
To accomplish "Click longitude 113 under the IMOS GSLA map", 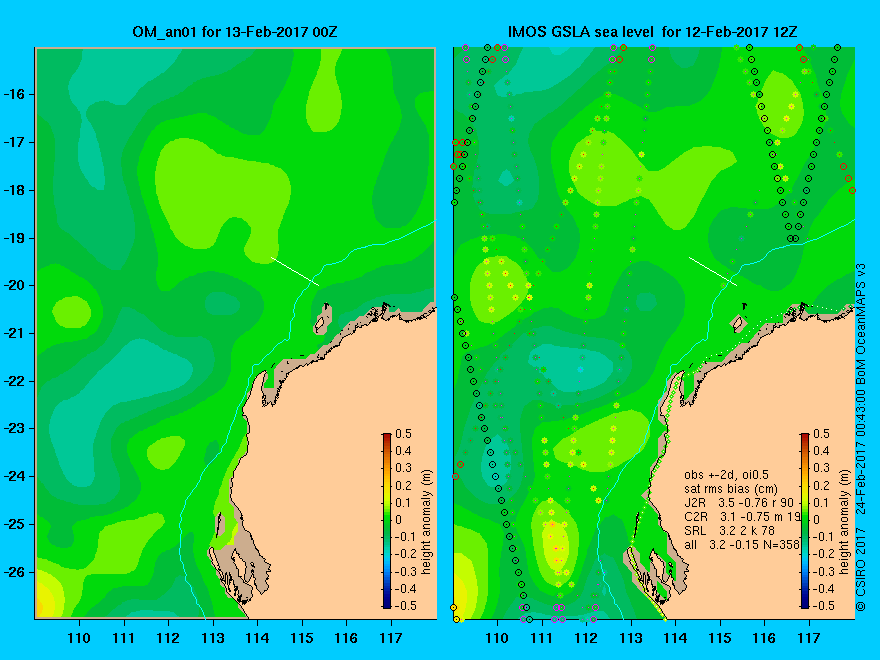I will point(631,638).
